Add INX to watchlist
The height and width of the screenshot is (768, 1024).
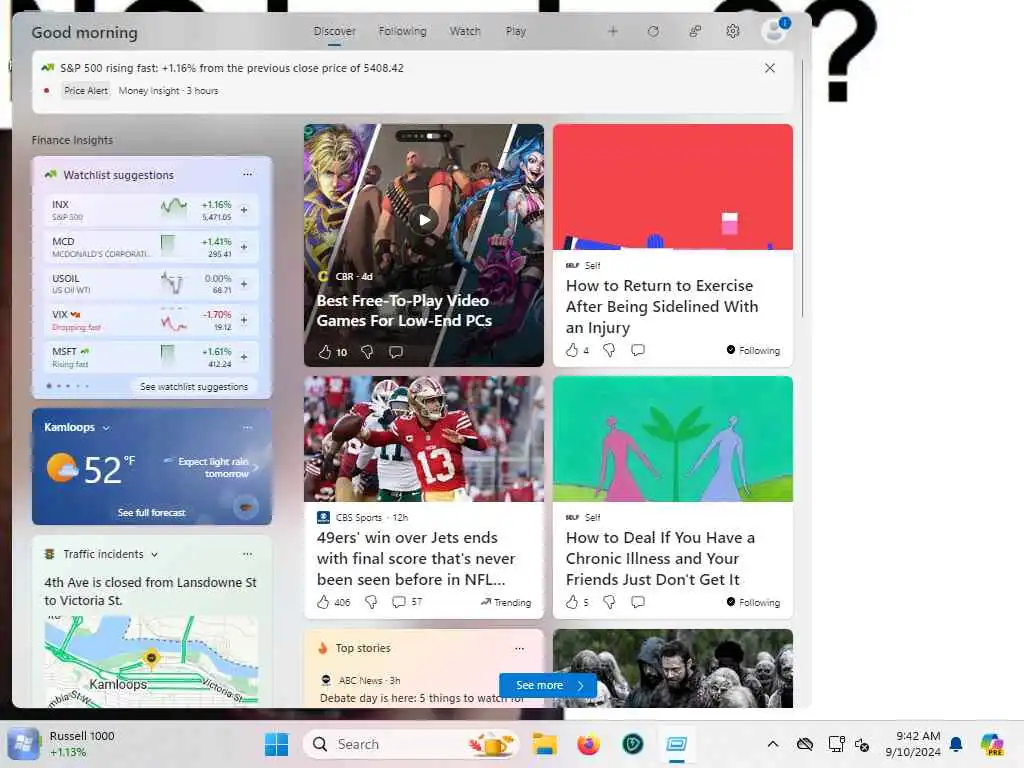click(244, 210)
